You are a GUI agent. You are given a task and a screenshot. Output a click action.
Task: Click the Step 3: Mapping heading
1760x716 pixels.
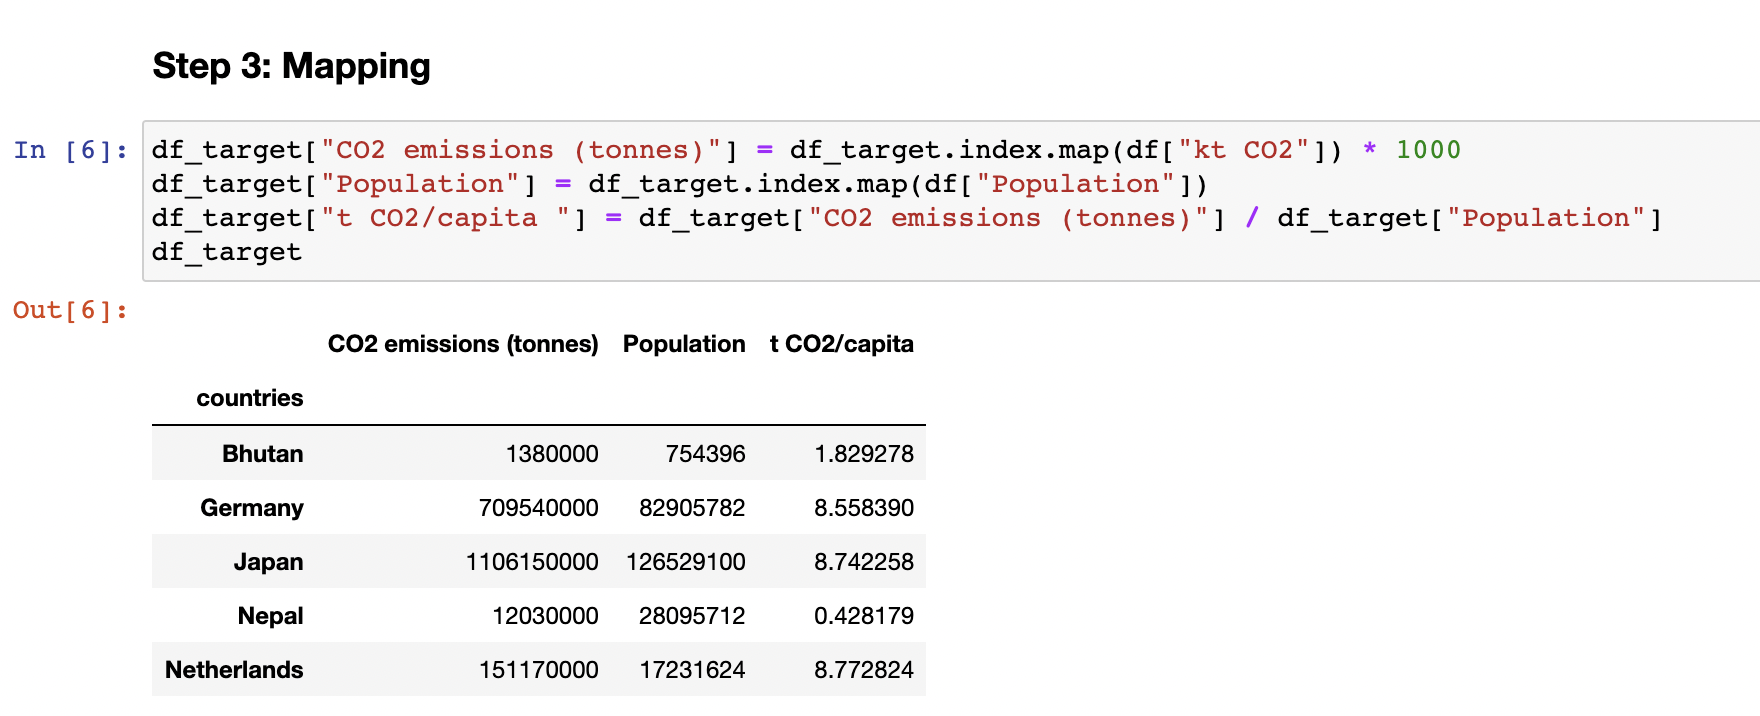(x=291, y=66)
